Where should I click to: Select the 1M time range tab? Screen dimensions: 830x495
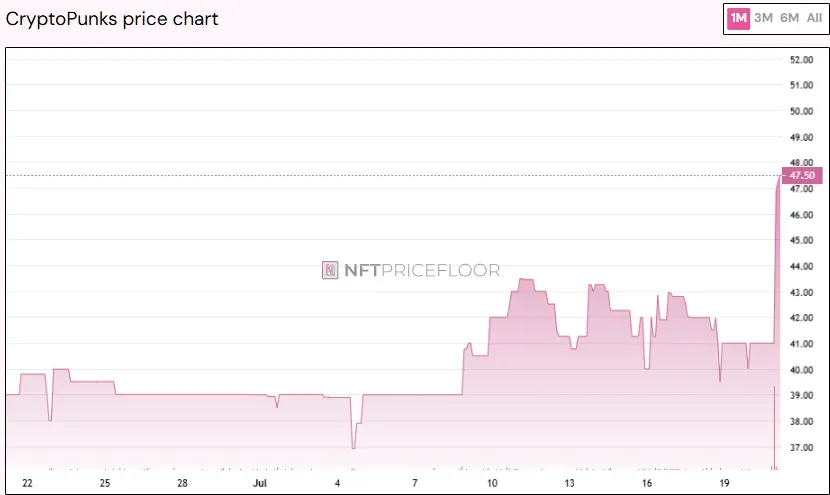click(738, 19)
